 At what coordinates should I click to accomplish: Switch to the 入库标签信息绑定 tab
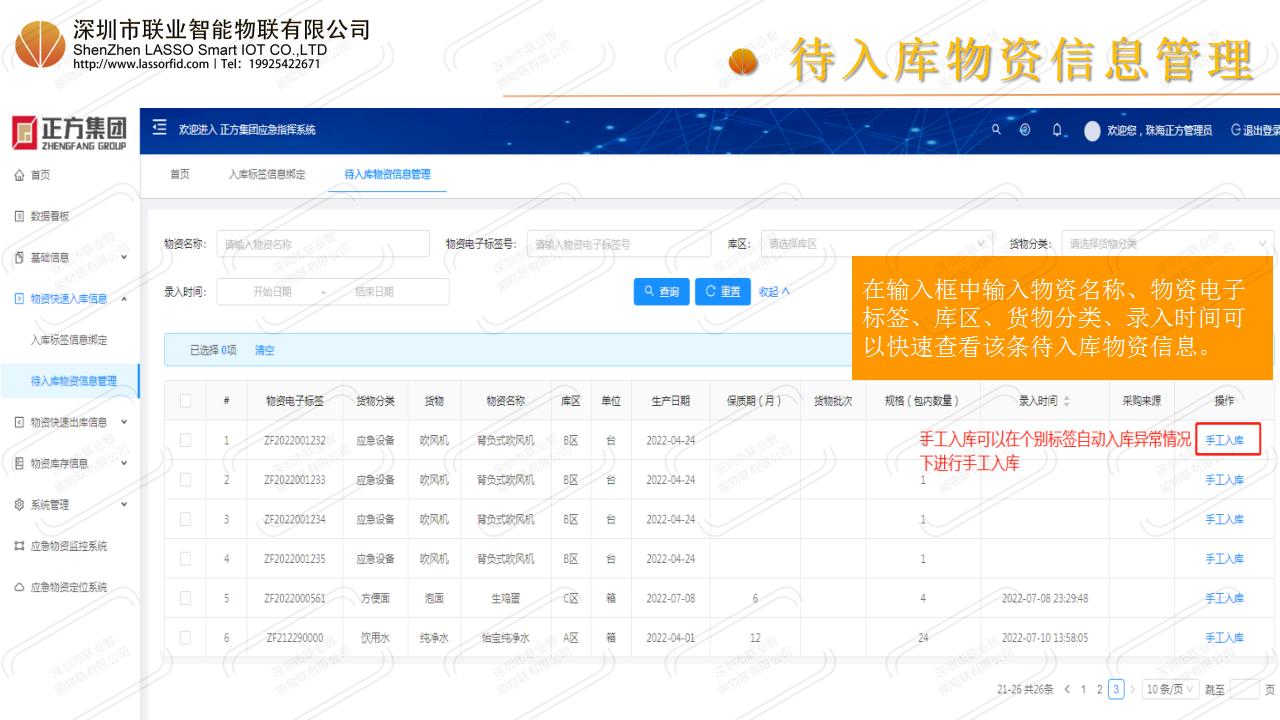coord(266,174)
